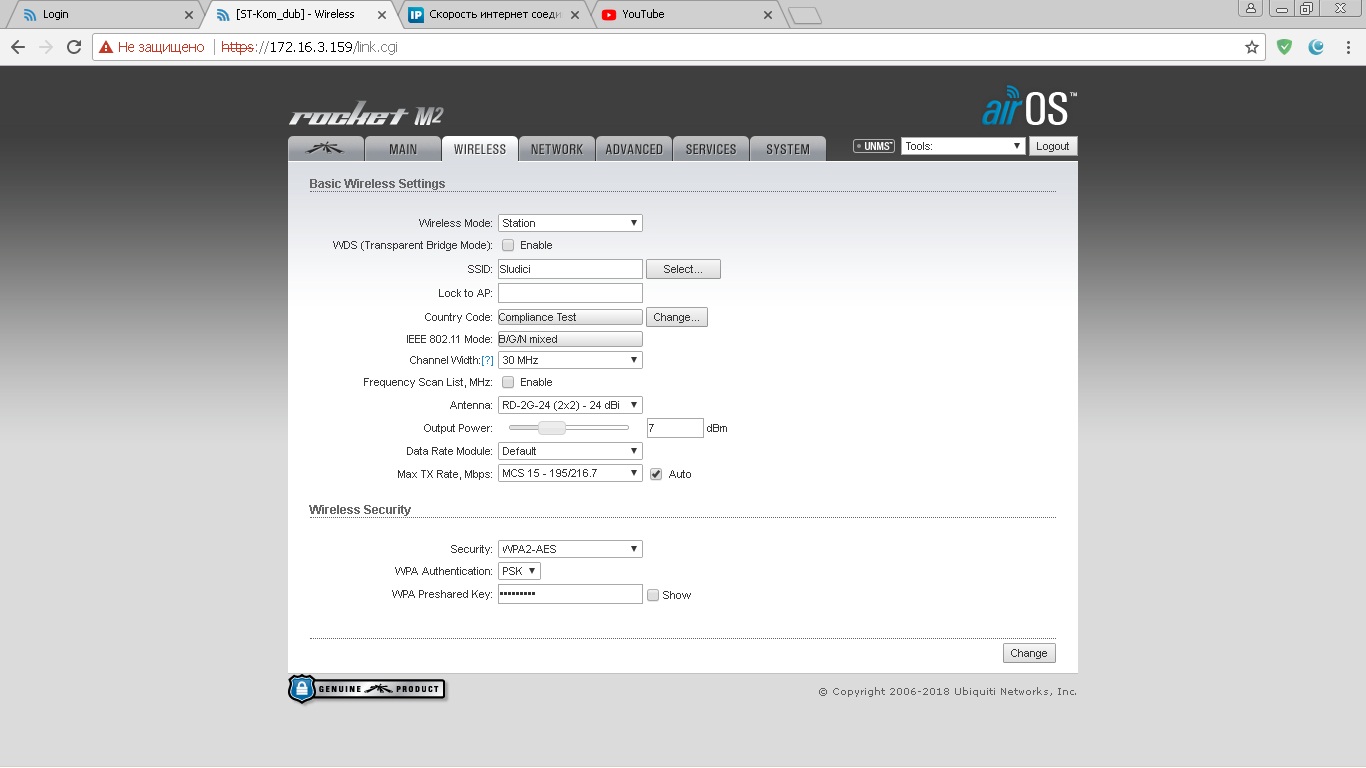Click the not-secure warning icon
1366x768 pixels.
(106, 47)
